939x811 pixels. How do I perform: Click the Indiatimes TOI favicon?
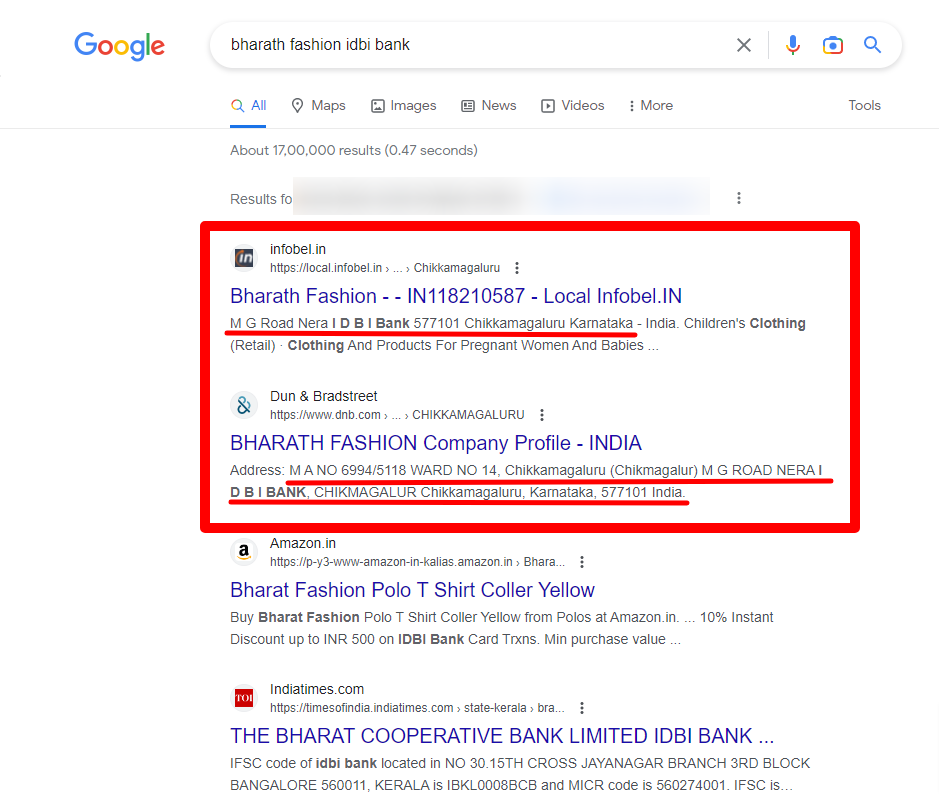click(245, 698)
